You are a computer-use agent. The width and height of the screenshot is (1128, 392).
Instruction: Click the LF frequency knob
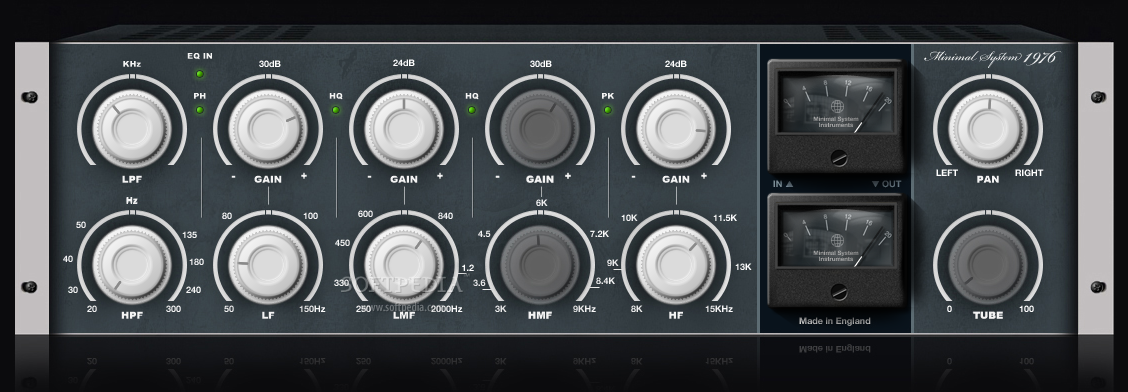pyautogui.click(x=268, y=265)
